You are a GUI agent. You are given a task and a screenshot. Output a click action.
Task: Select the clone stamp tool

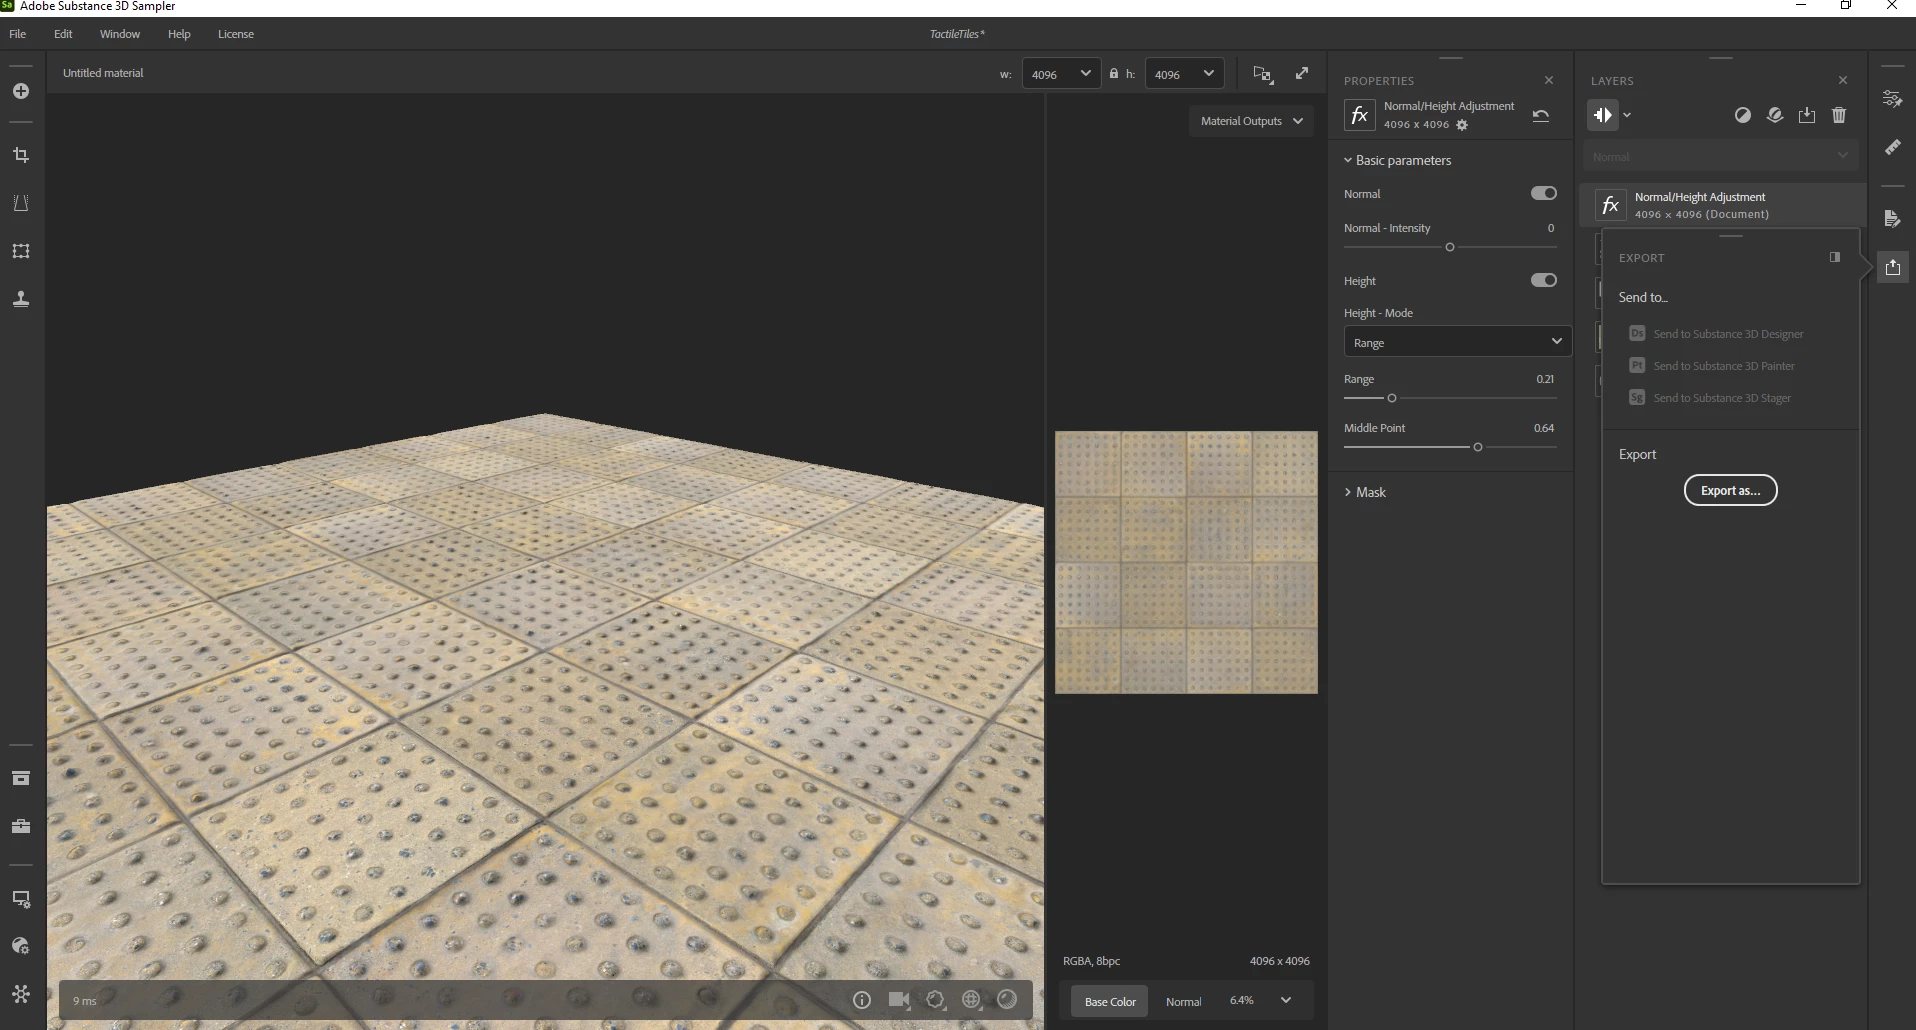pos(21,299)
